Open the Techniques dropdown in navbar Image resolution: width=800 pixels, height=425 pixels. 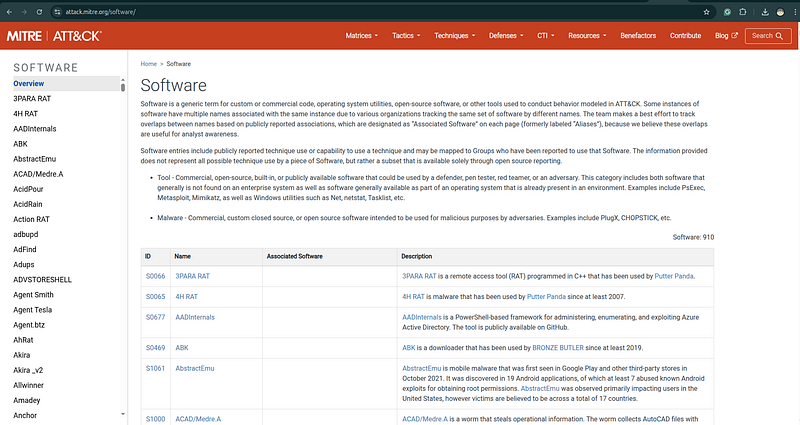tap(455, 36)
